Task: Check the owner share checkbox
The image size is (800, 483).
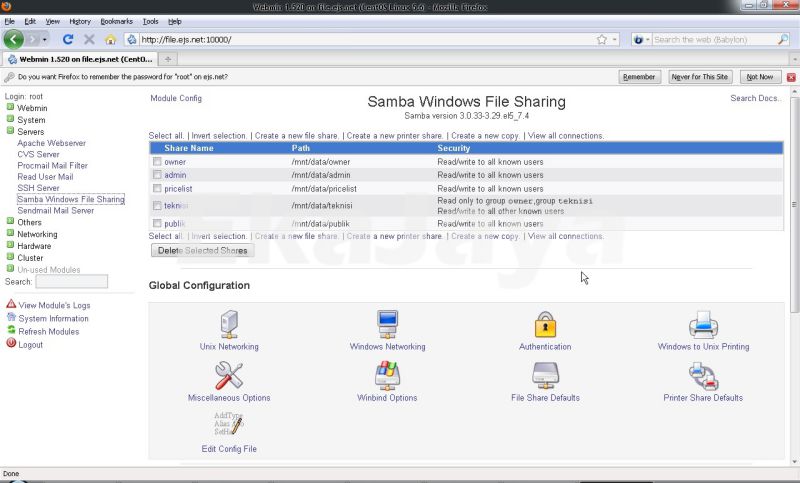Action: pos(157,161)
